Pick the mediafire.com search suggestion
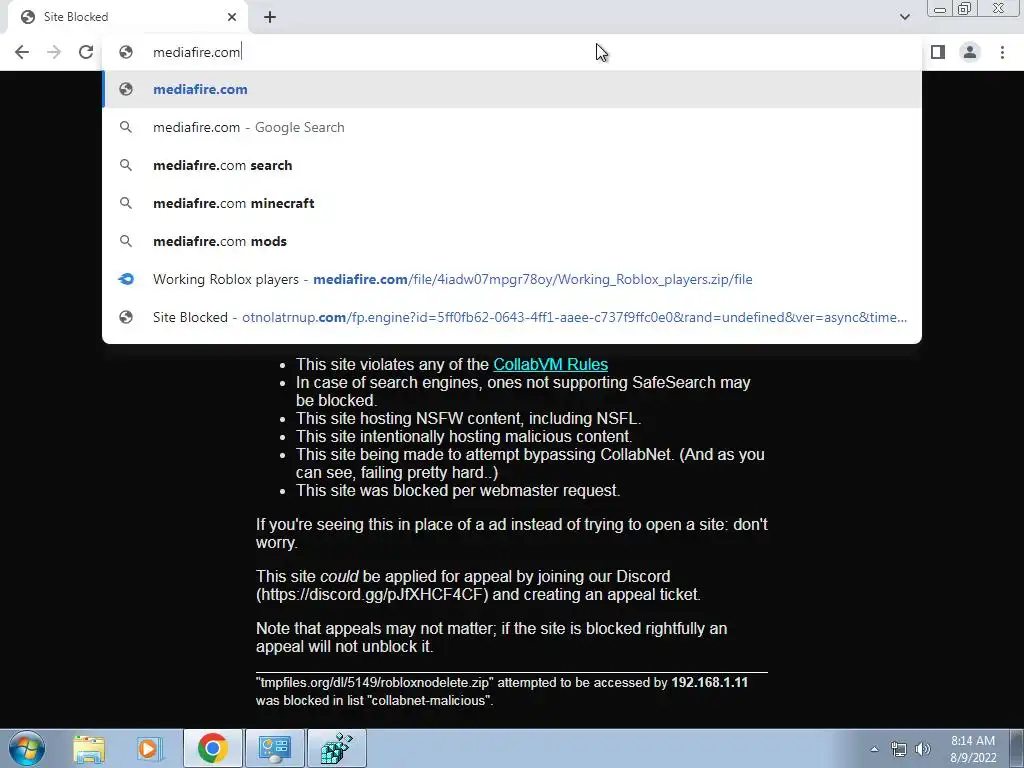This screenshot has width=1024, height=768. [x=512, y=165]
